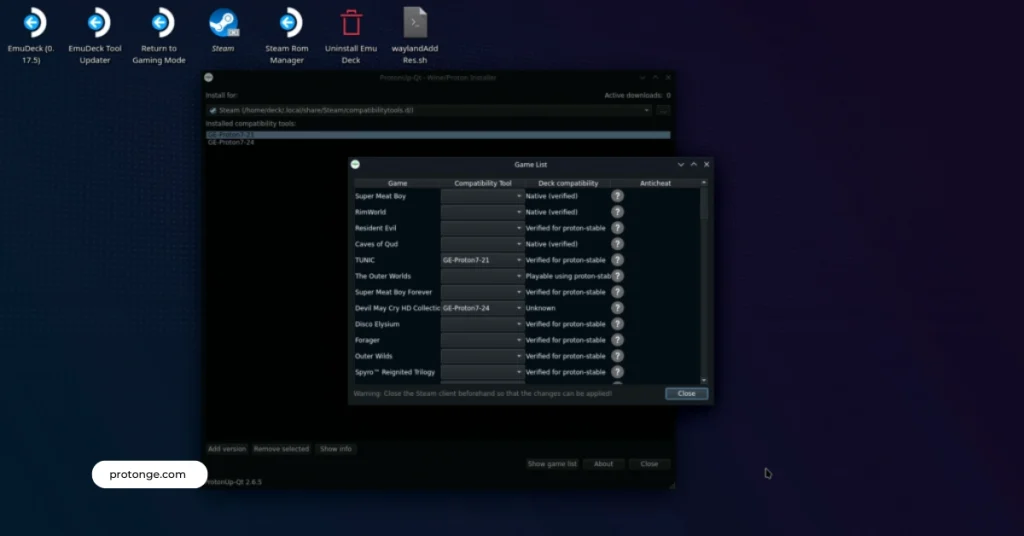Select GE-Proton7-24 in installed tools list
The width and height of the screenshot is (1024, 536).
231,143
